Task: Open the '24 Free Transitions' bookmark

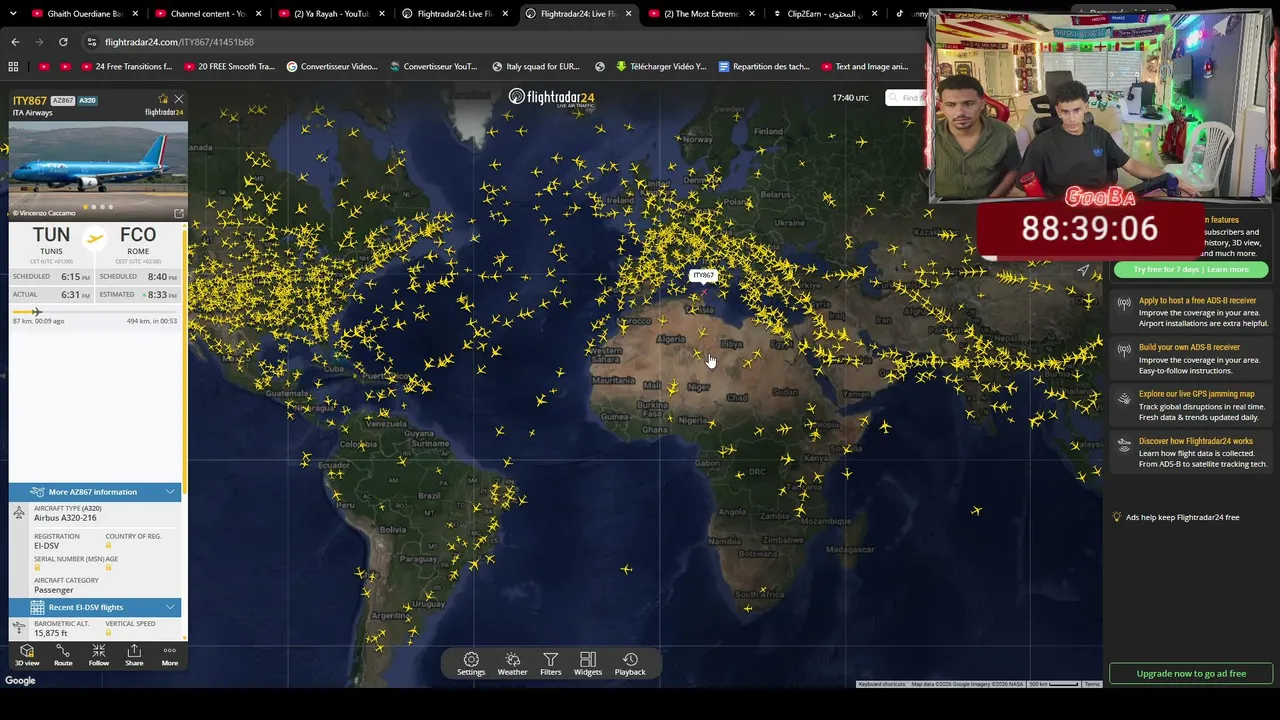Action: [125, 67]
